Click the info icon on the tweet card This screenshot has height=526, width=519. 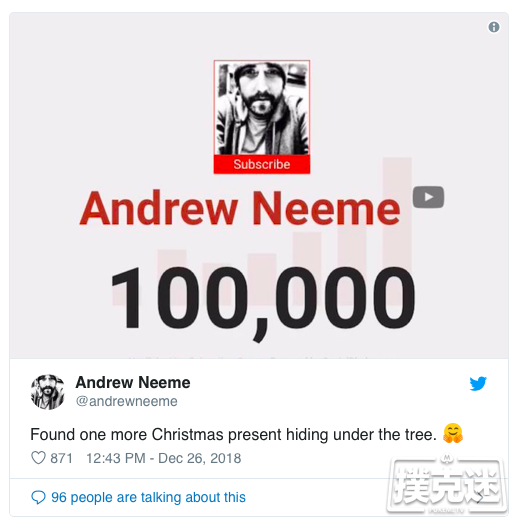[494, 27]
